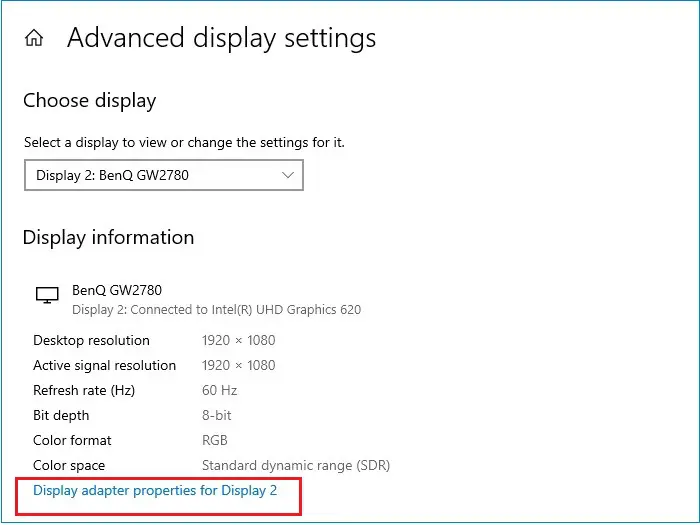Click the Select a display instruction text
Image resolution: width=700 pixels, height=525 pixels.
(184, 142)
